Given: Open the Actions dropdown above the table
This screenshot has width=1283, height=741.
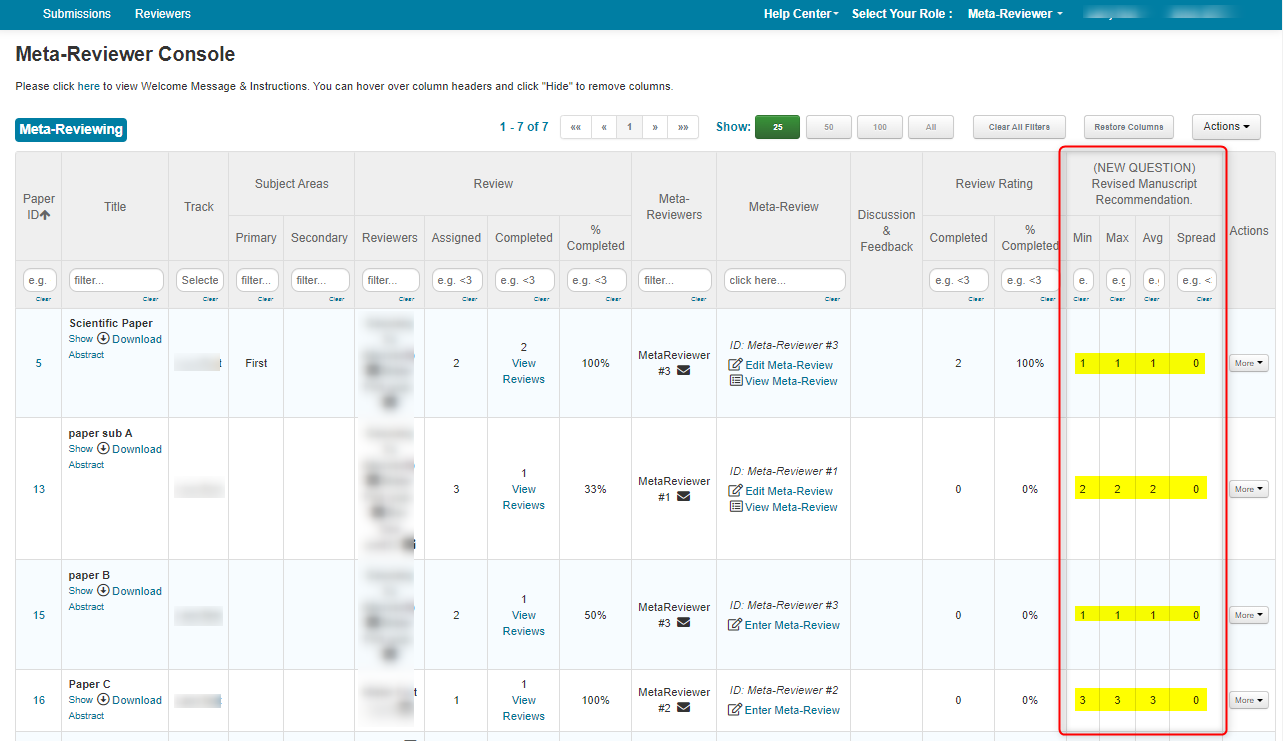Looking at the screenshot, I should click(x=1226, y=127).
